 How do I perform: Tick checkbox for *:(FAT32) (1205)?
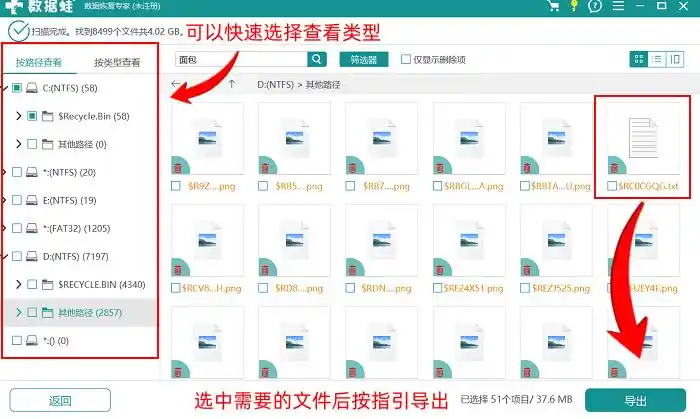point(17,228)
